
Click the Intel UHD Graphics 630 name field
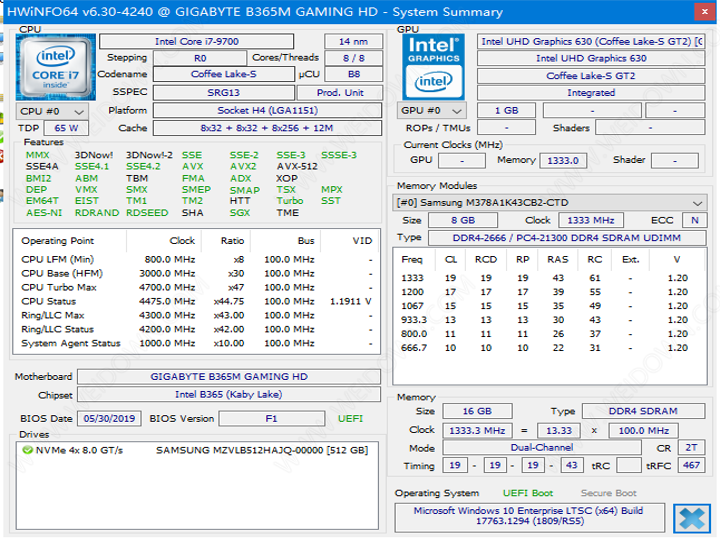591,58
